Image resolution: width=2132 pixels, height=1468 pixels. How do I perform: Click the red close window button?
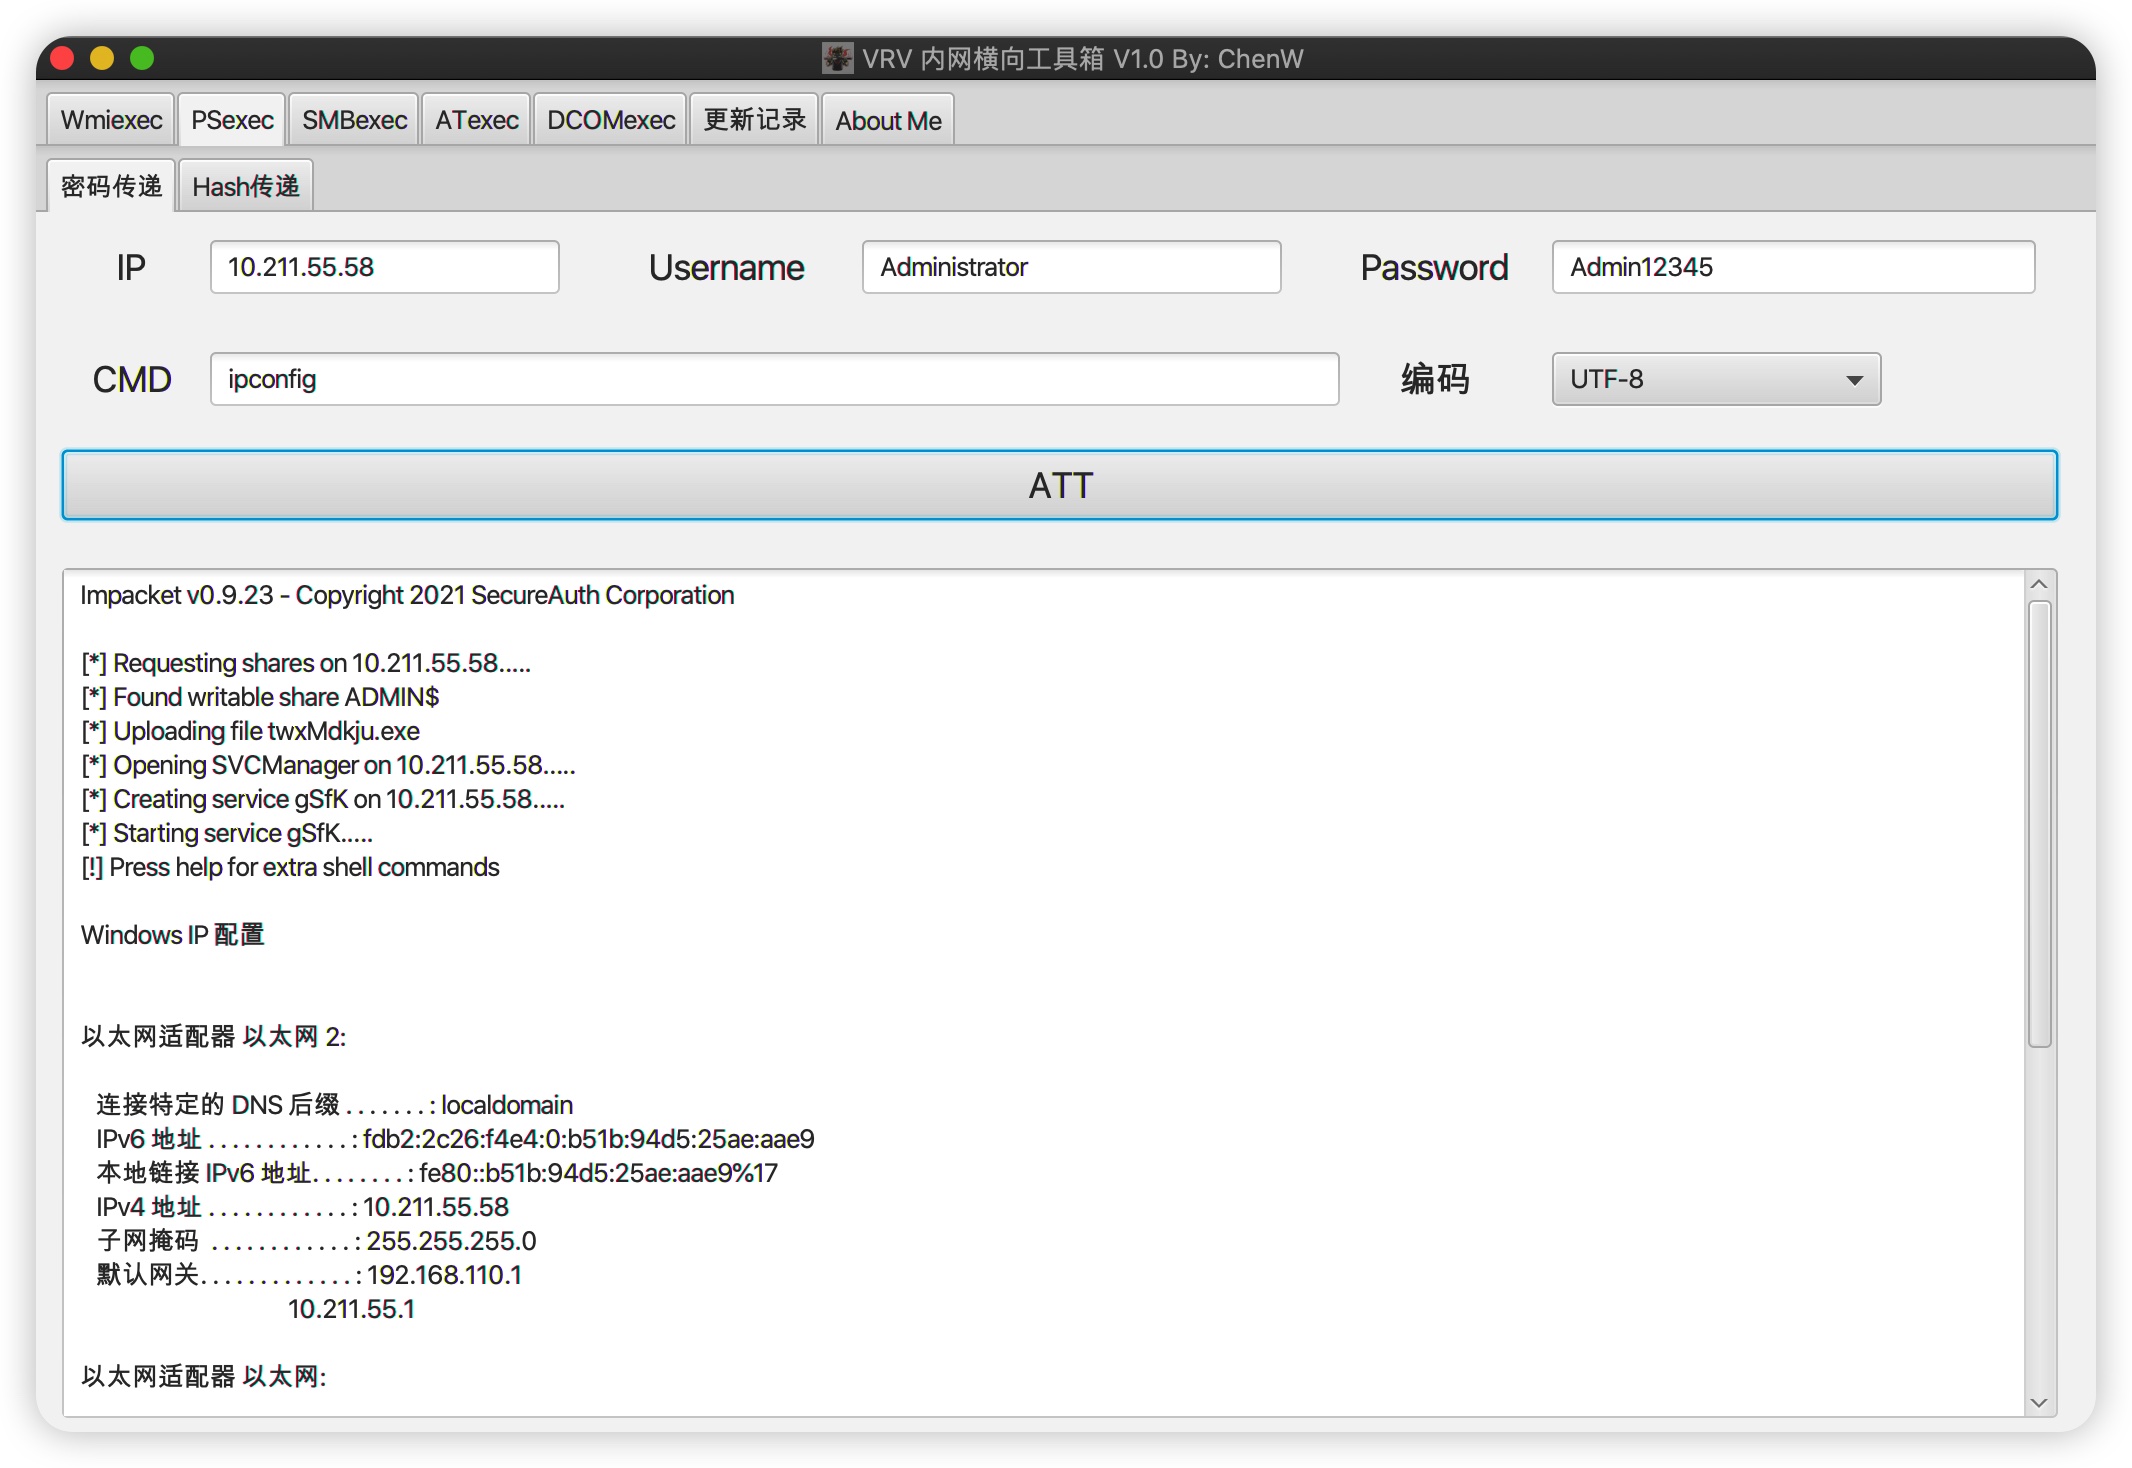coord(63,58)
